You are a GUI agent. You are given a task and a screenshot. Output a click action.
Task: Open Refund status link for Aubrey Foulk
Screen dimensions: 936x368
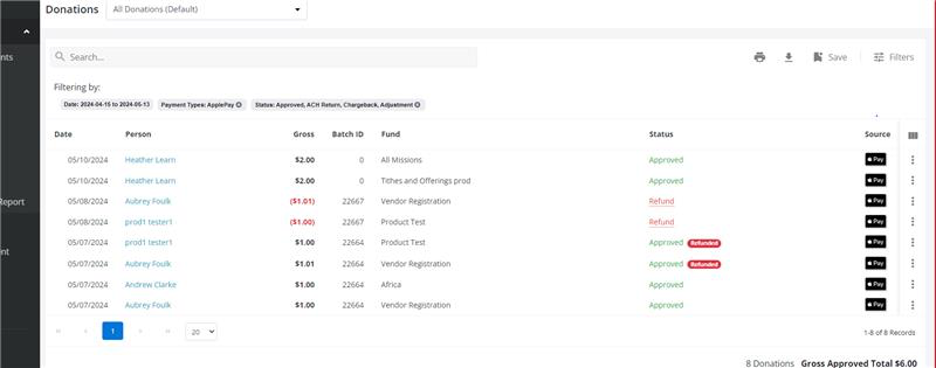tap(661, 201)
